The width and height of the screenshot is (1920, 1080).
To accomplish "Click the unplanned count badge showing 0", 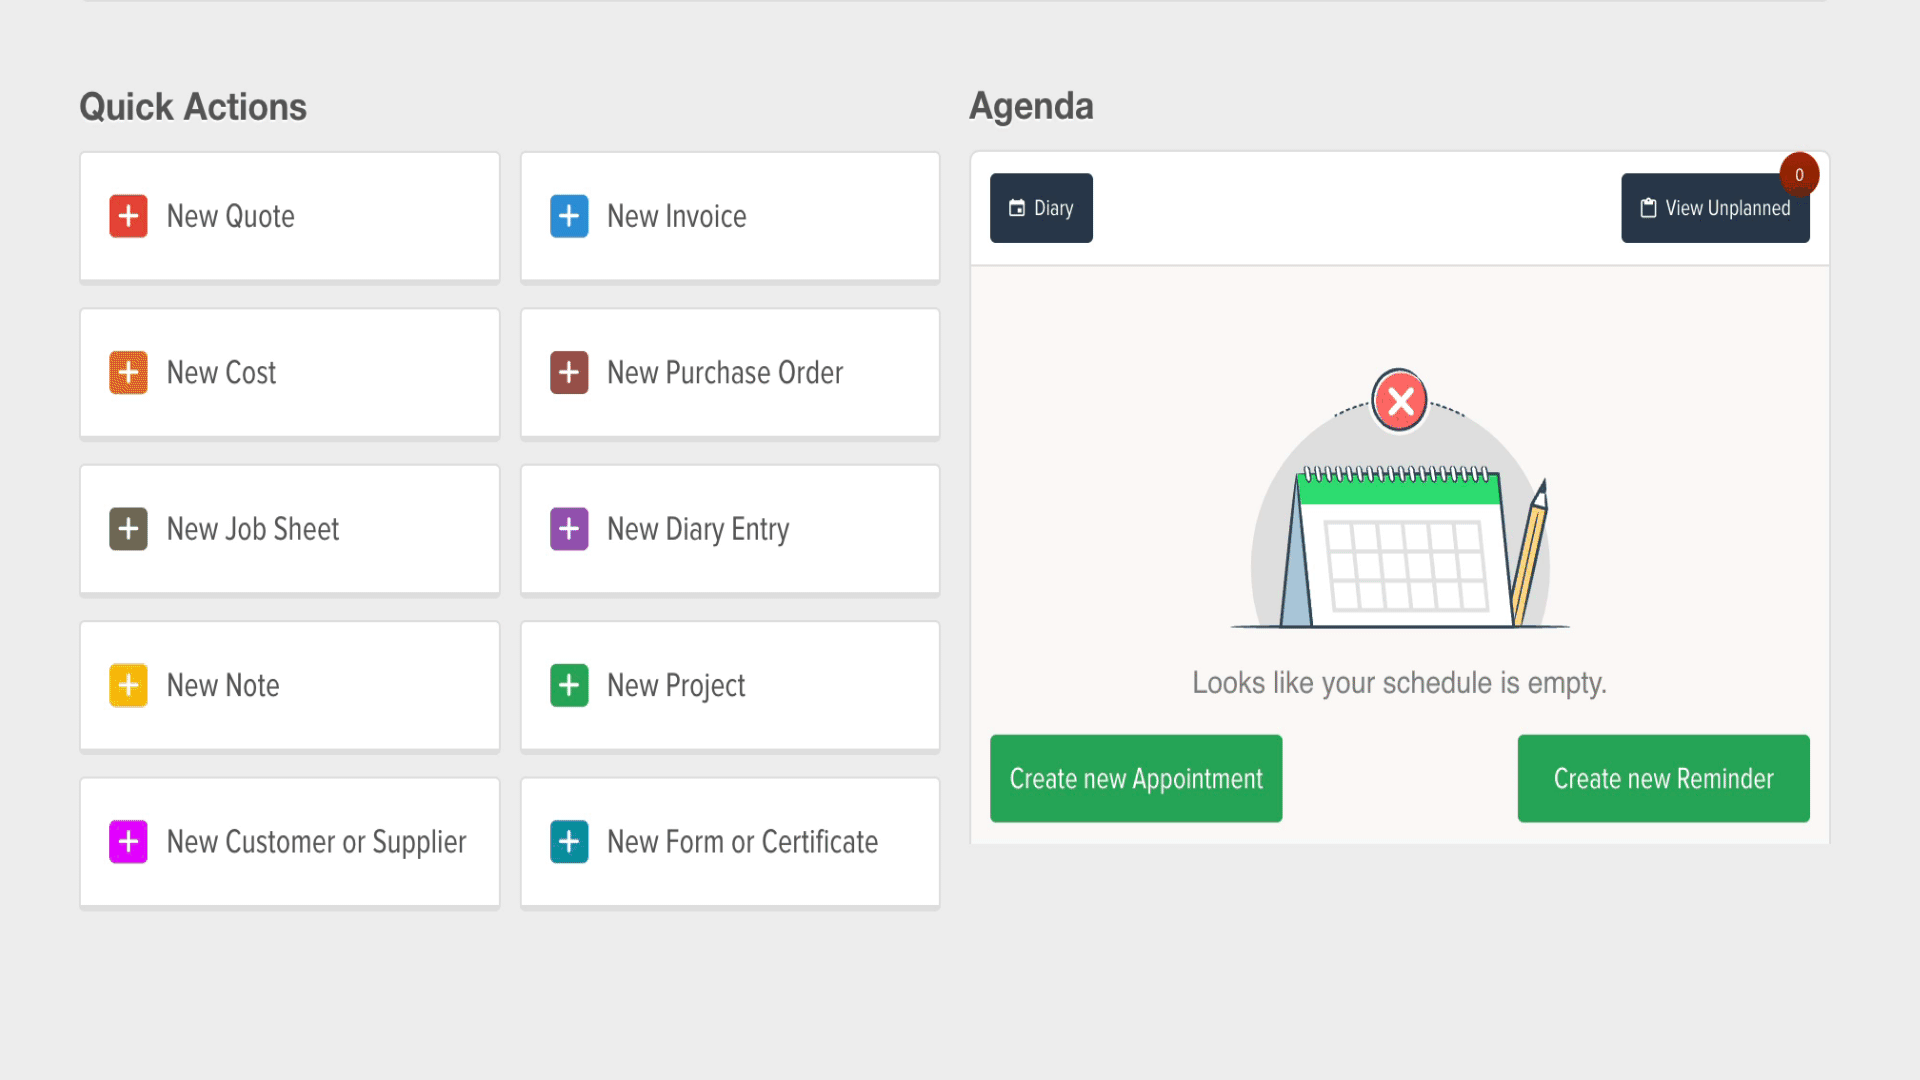I will tap(1799, 174).
